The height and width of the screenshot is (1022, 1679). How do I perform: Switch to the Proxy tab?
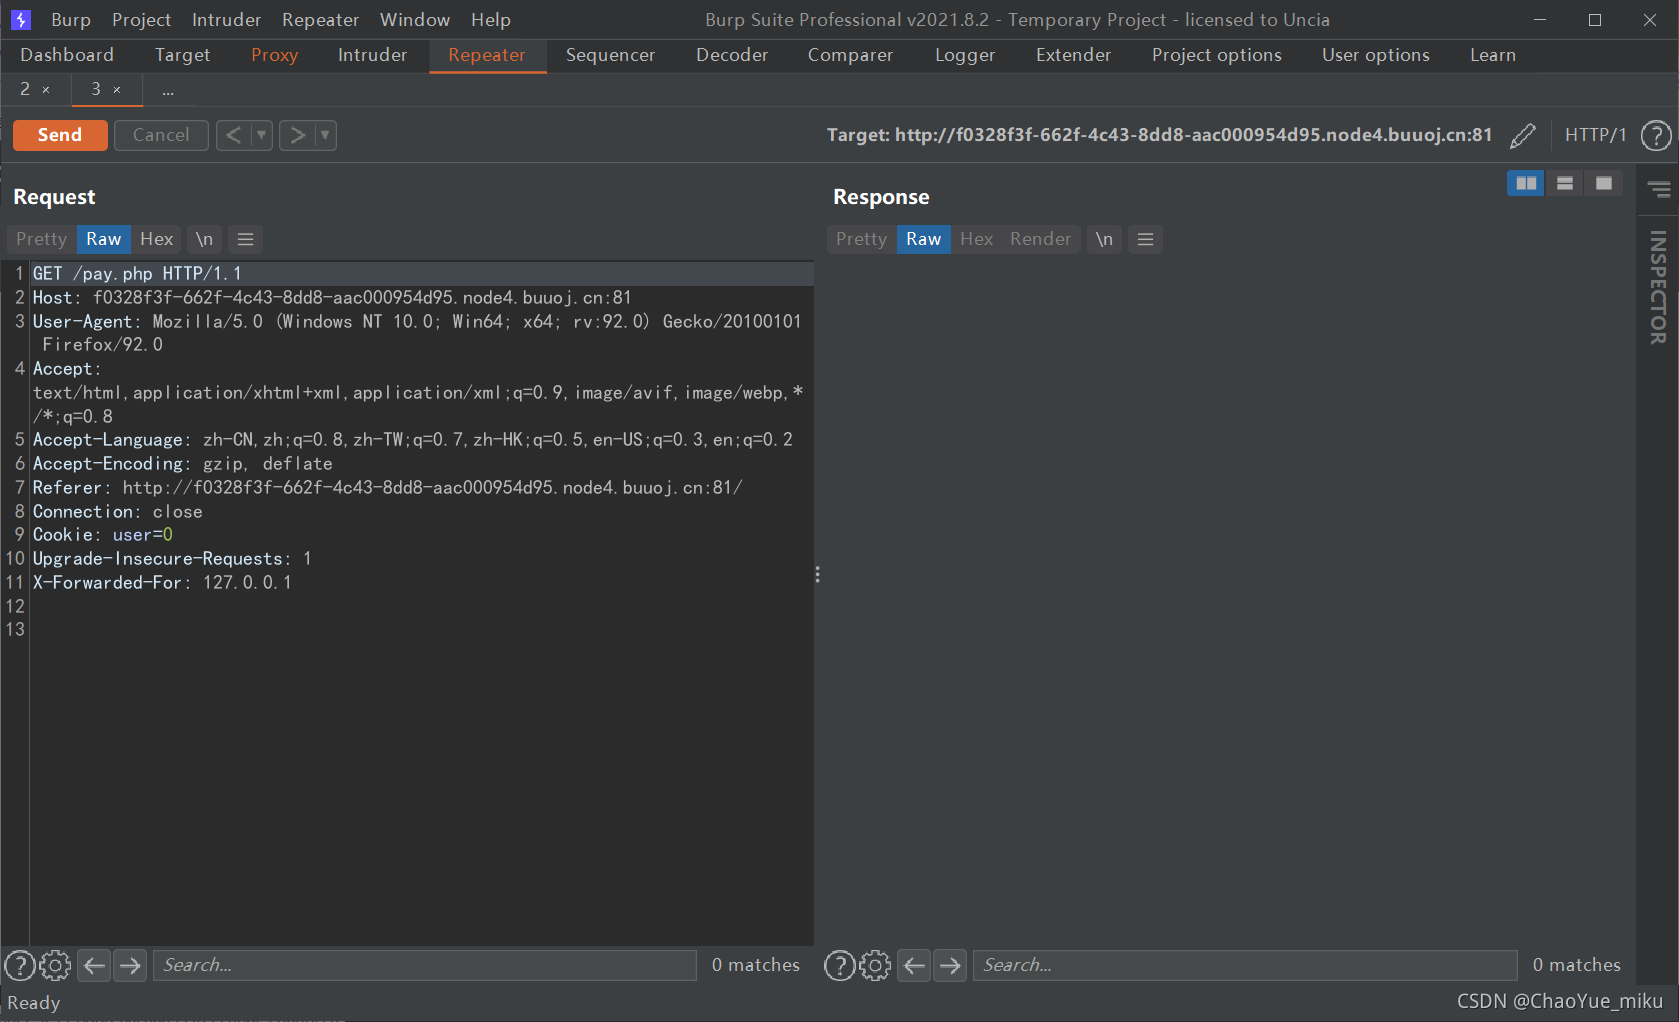275,55
